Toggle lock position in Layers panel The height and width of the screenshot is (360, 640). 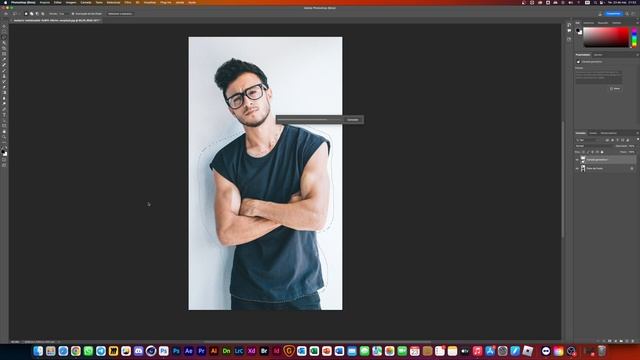pos(593,152)
